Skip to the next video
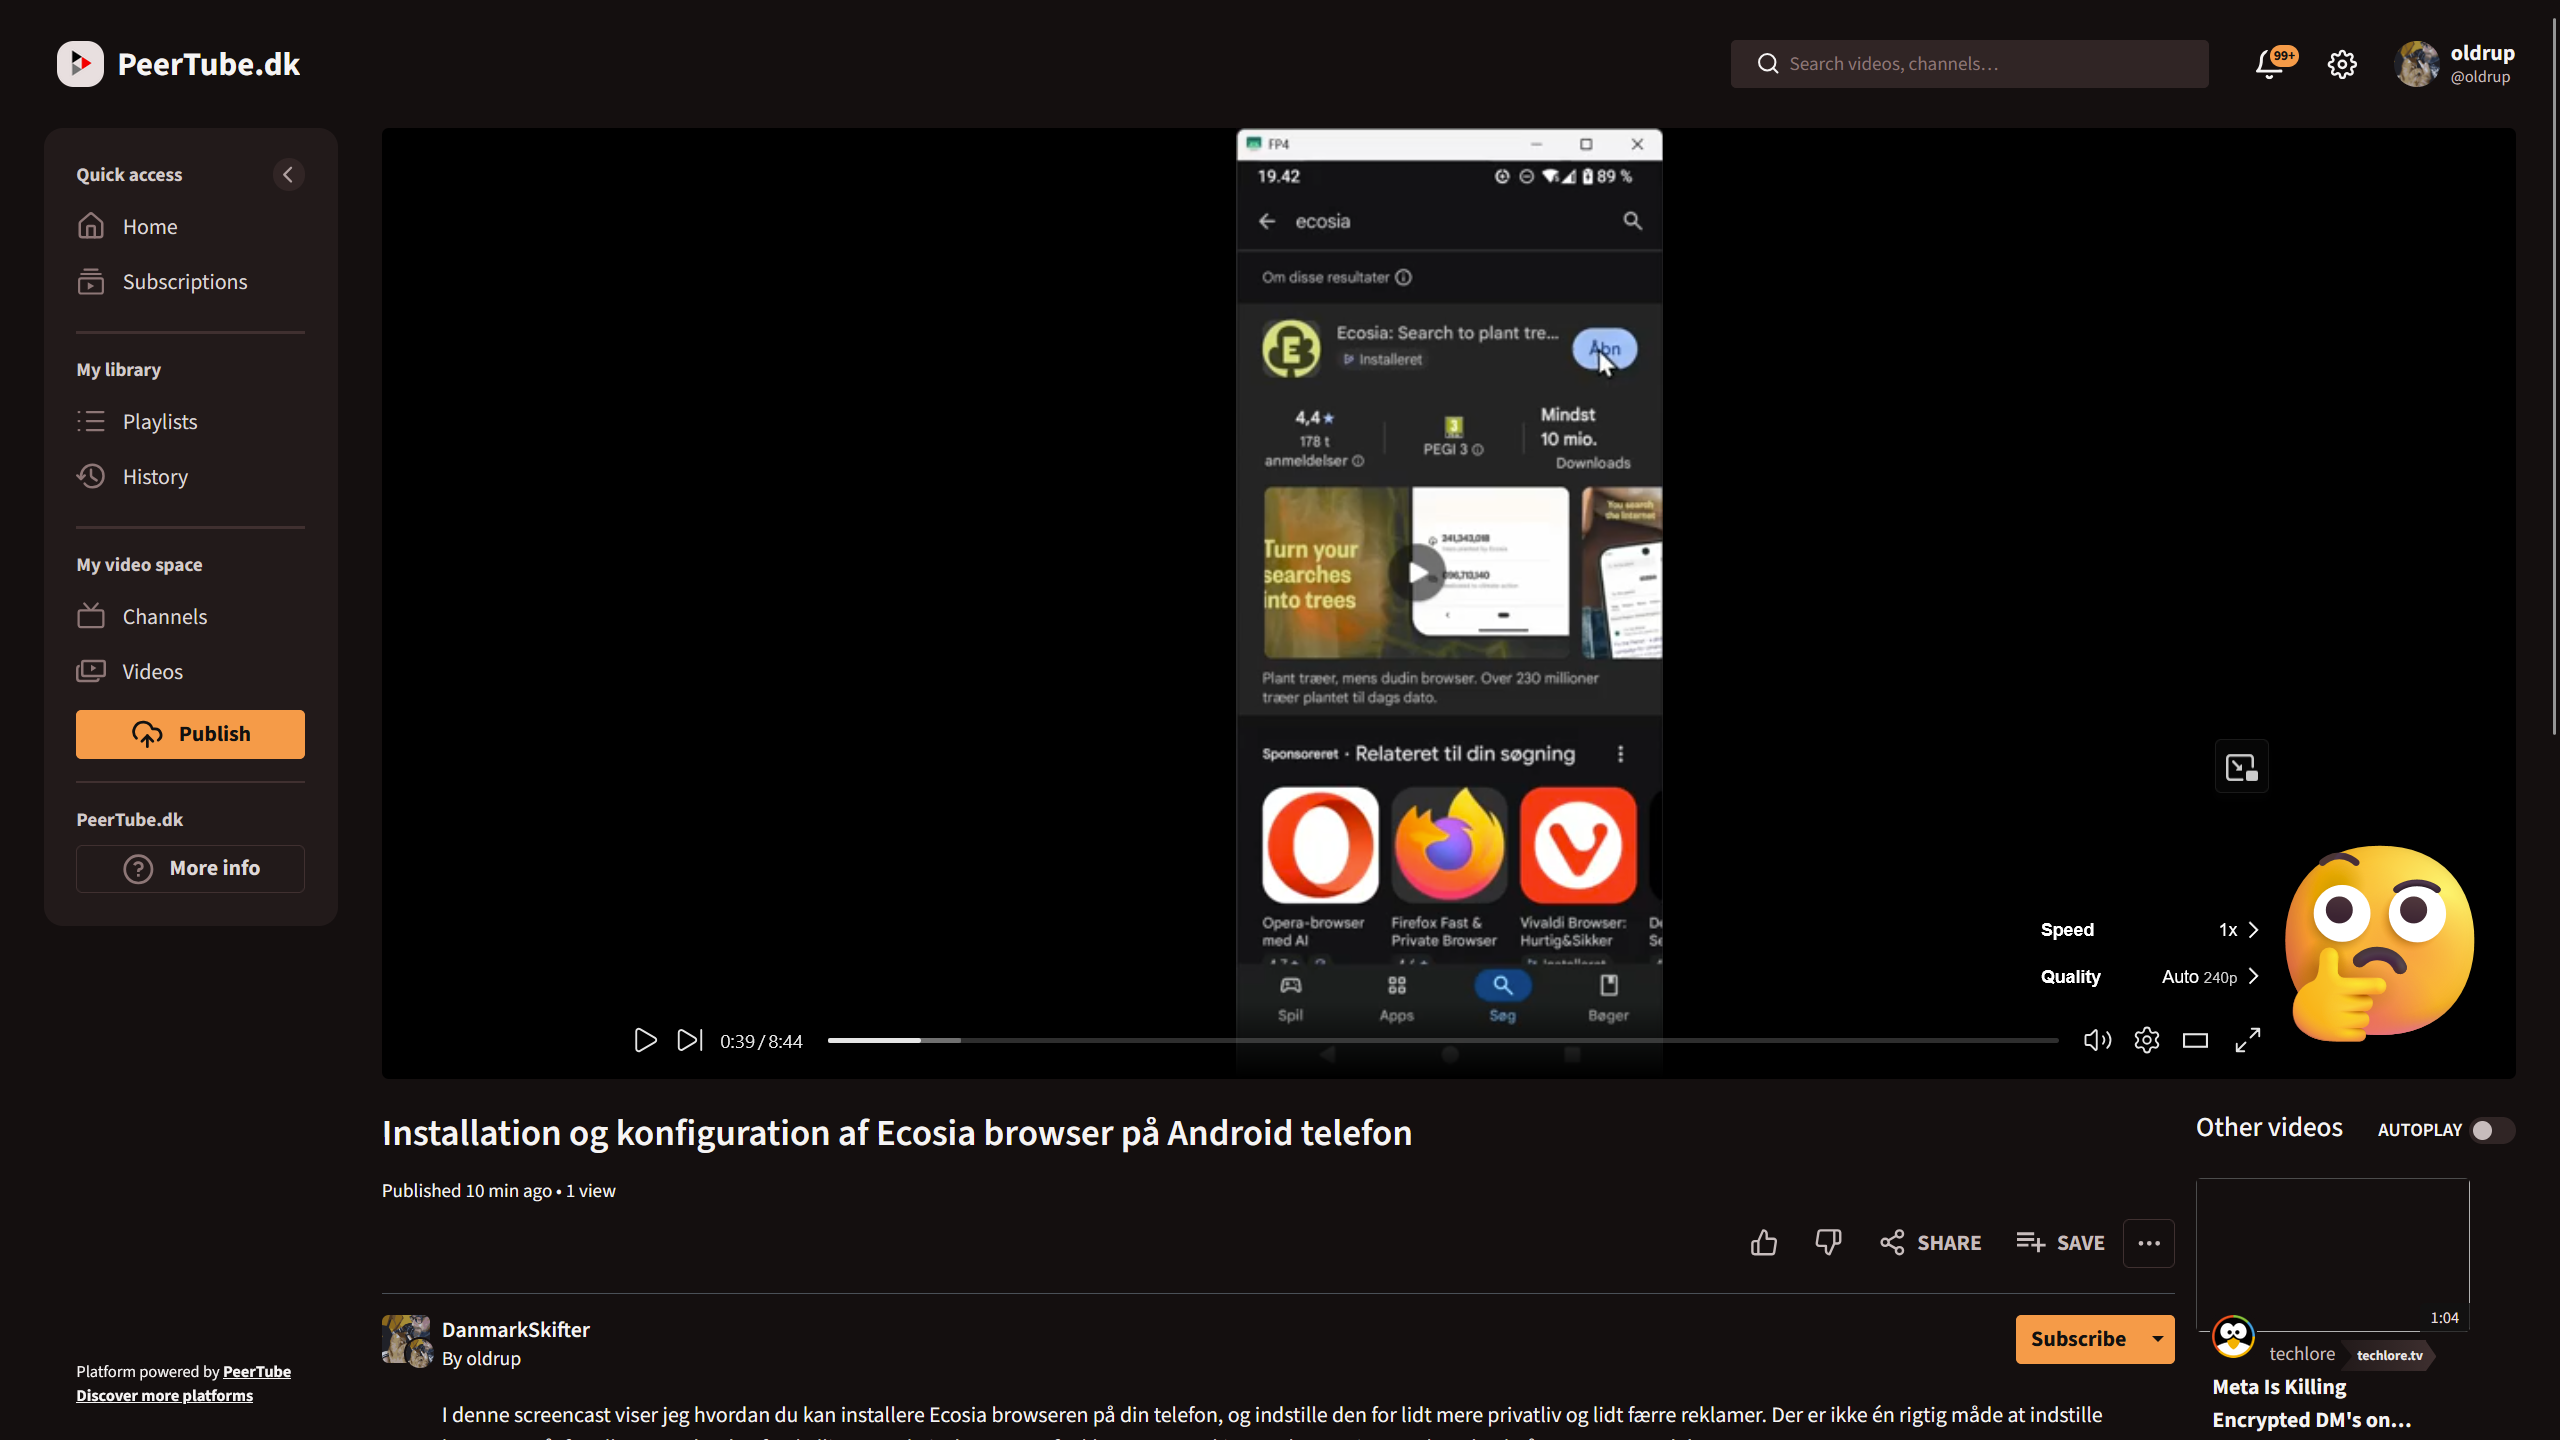The height and width of the screenshot is (1440, 2560). pos(690,1041)
